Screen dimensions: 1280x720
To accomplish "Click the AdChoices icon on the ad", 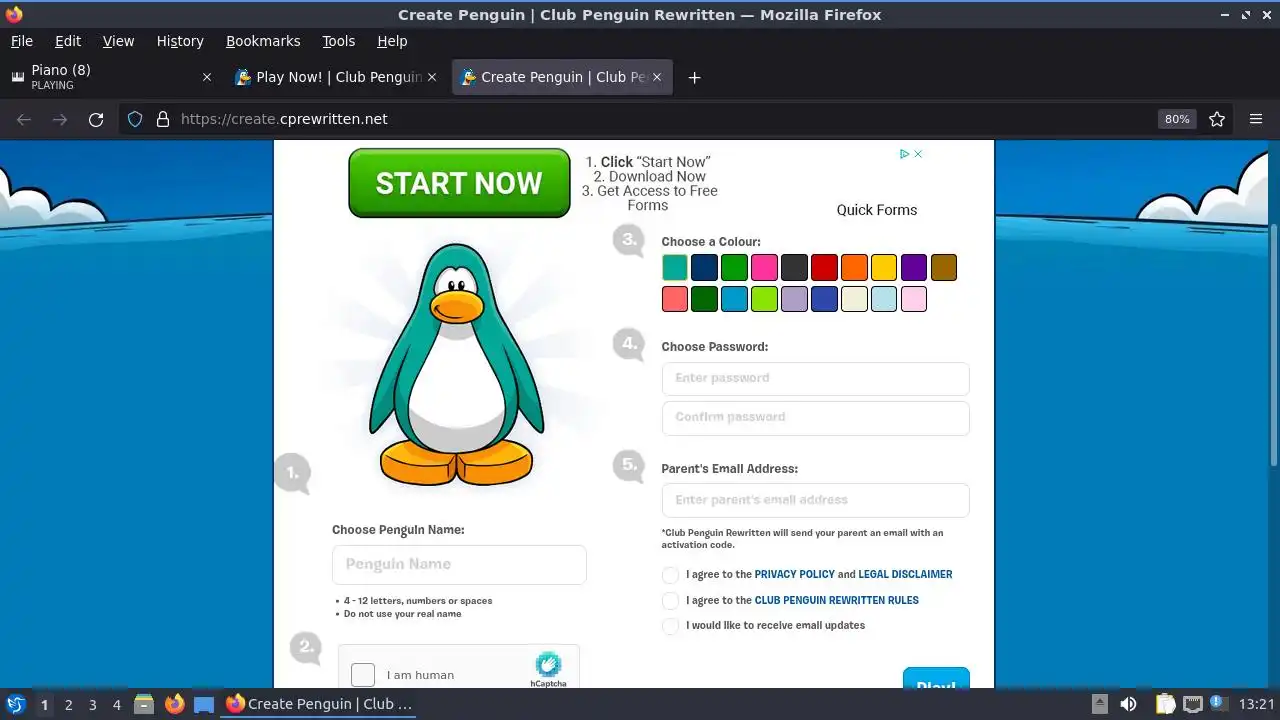I will [904, 154].
